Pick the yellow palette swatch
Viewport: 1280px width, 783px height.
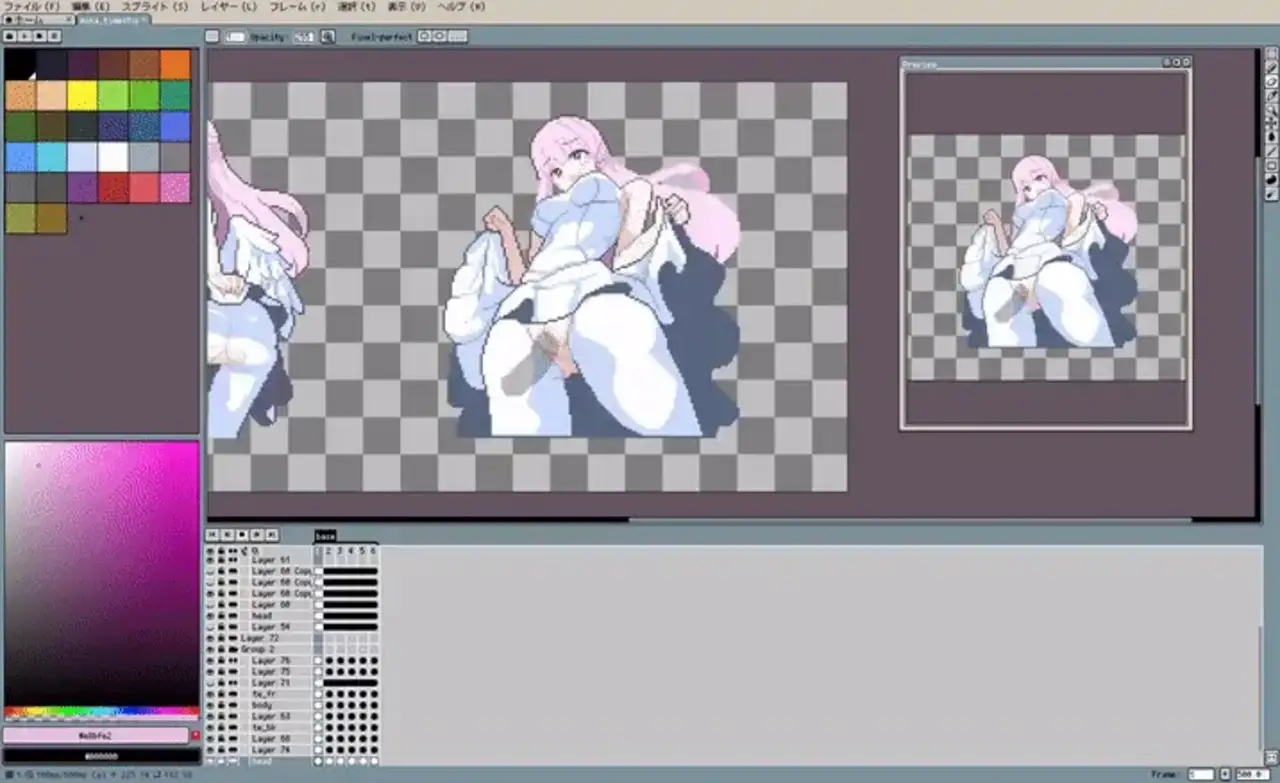point(82,96)
